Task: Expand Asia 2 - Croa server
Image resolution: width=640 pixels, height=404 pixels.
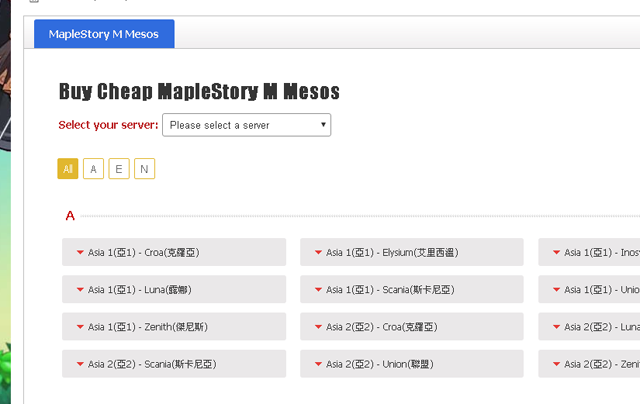Action: click(412, 326)
